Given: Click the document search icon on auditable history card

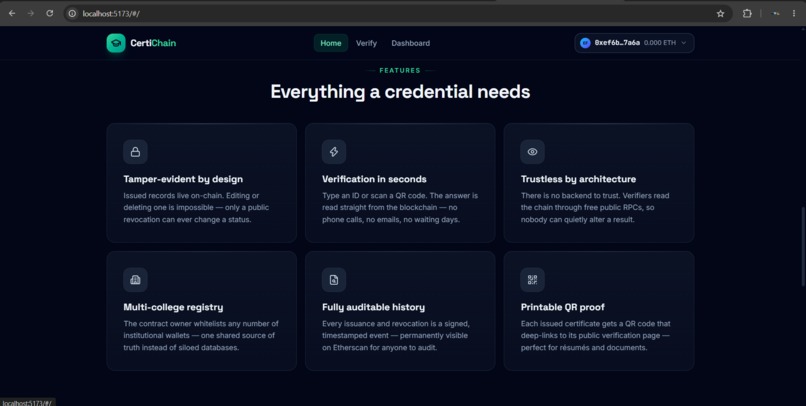Looking at the screenshot, I should (x=334, y=280).
